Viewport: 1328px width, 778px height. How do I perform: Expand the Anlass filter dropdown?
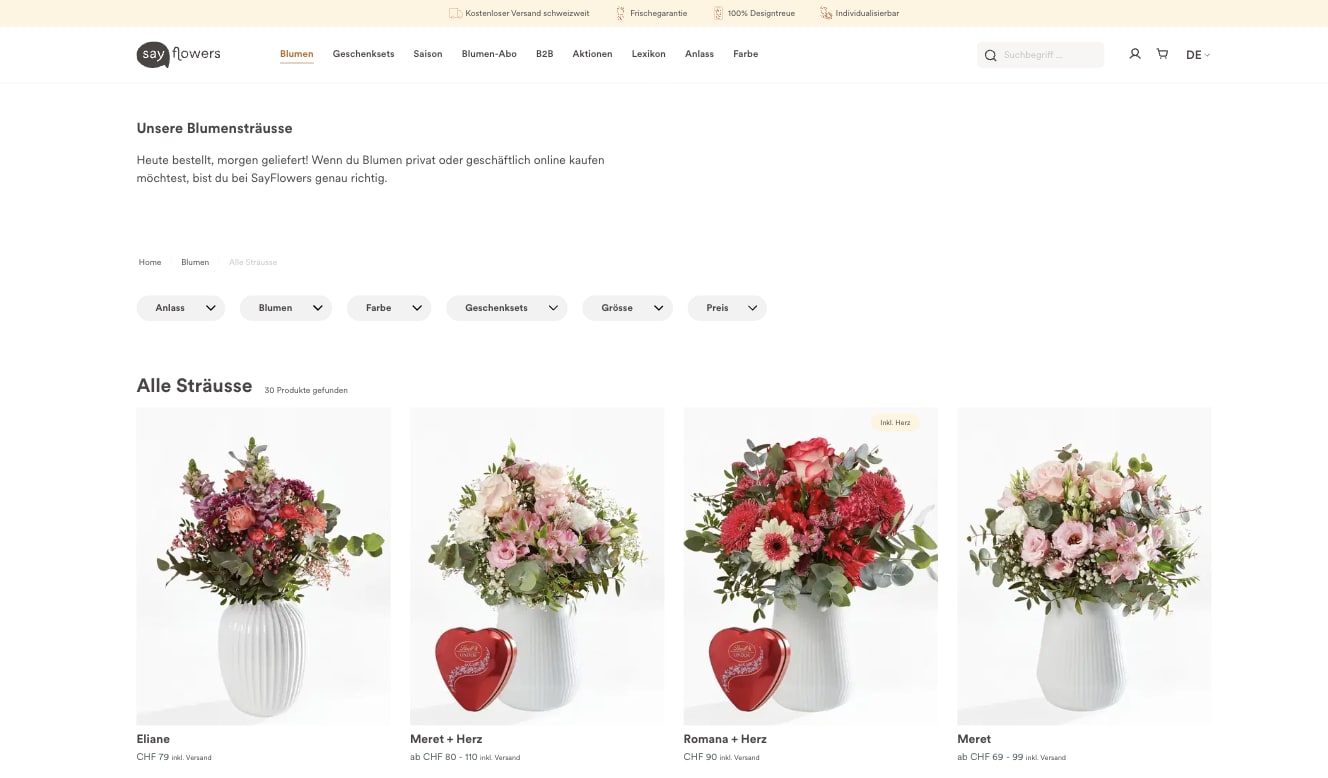181,308
